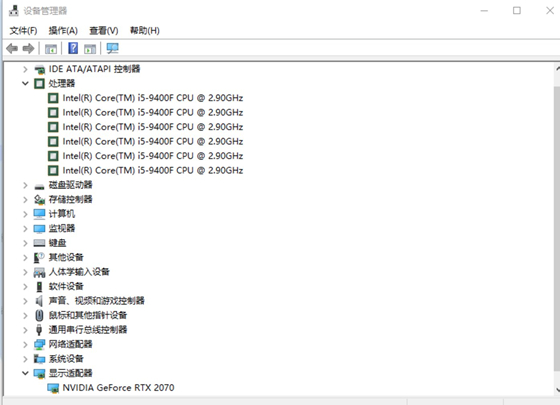Viewport: 560px width, 405px height.
Task: Expand the 网络适配器 network adapters category
Action: [x=25, y=344]
